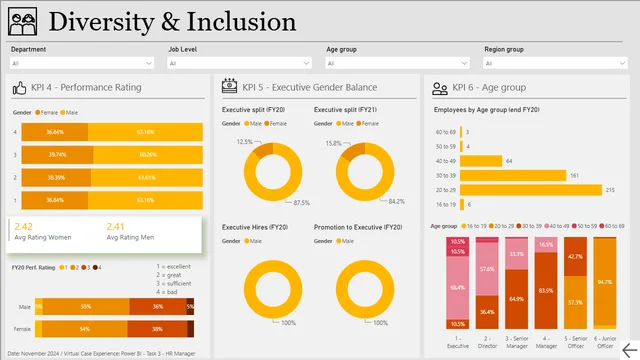Click the thumbs-up icon beside KPI 4
Viewport: 640px width, 360px height.
(x=19, y=88)
